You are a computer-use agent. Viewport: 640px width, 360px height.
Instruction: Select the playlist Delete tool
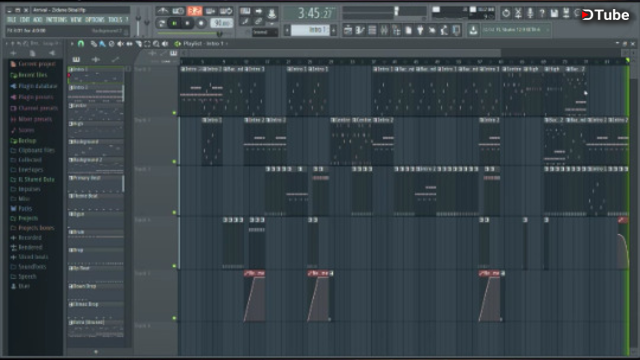(x=111, y=43)
